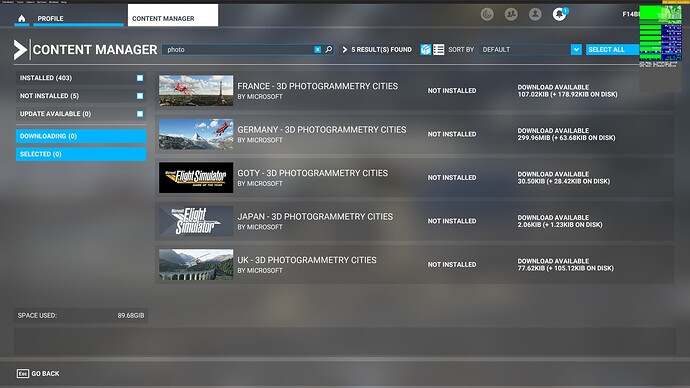Image resolution: width=690 pixels, height=388 pixels.
Task: Click France row 'Not Installed' status
Action: click(x=452, y=91)
